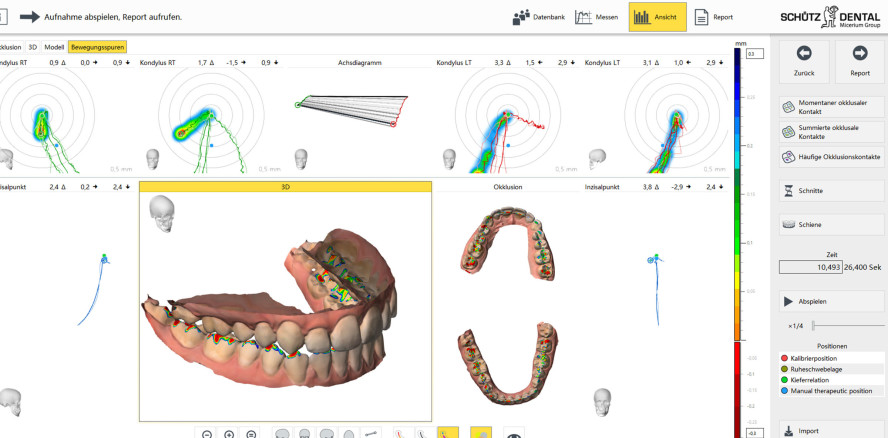Click the Import button
Screen dimensions: 888x438
[x=831, y=431]
